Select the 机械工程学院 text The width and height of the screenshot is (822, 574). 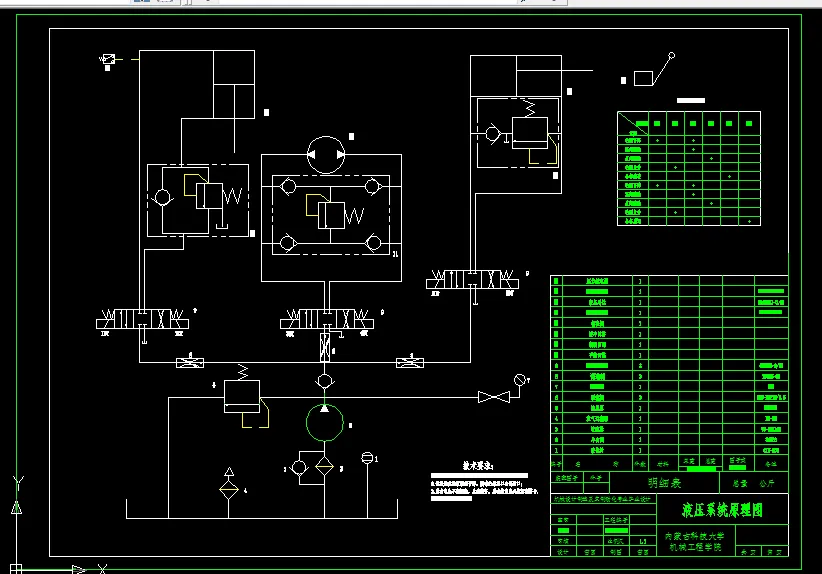695,547
